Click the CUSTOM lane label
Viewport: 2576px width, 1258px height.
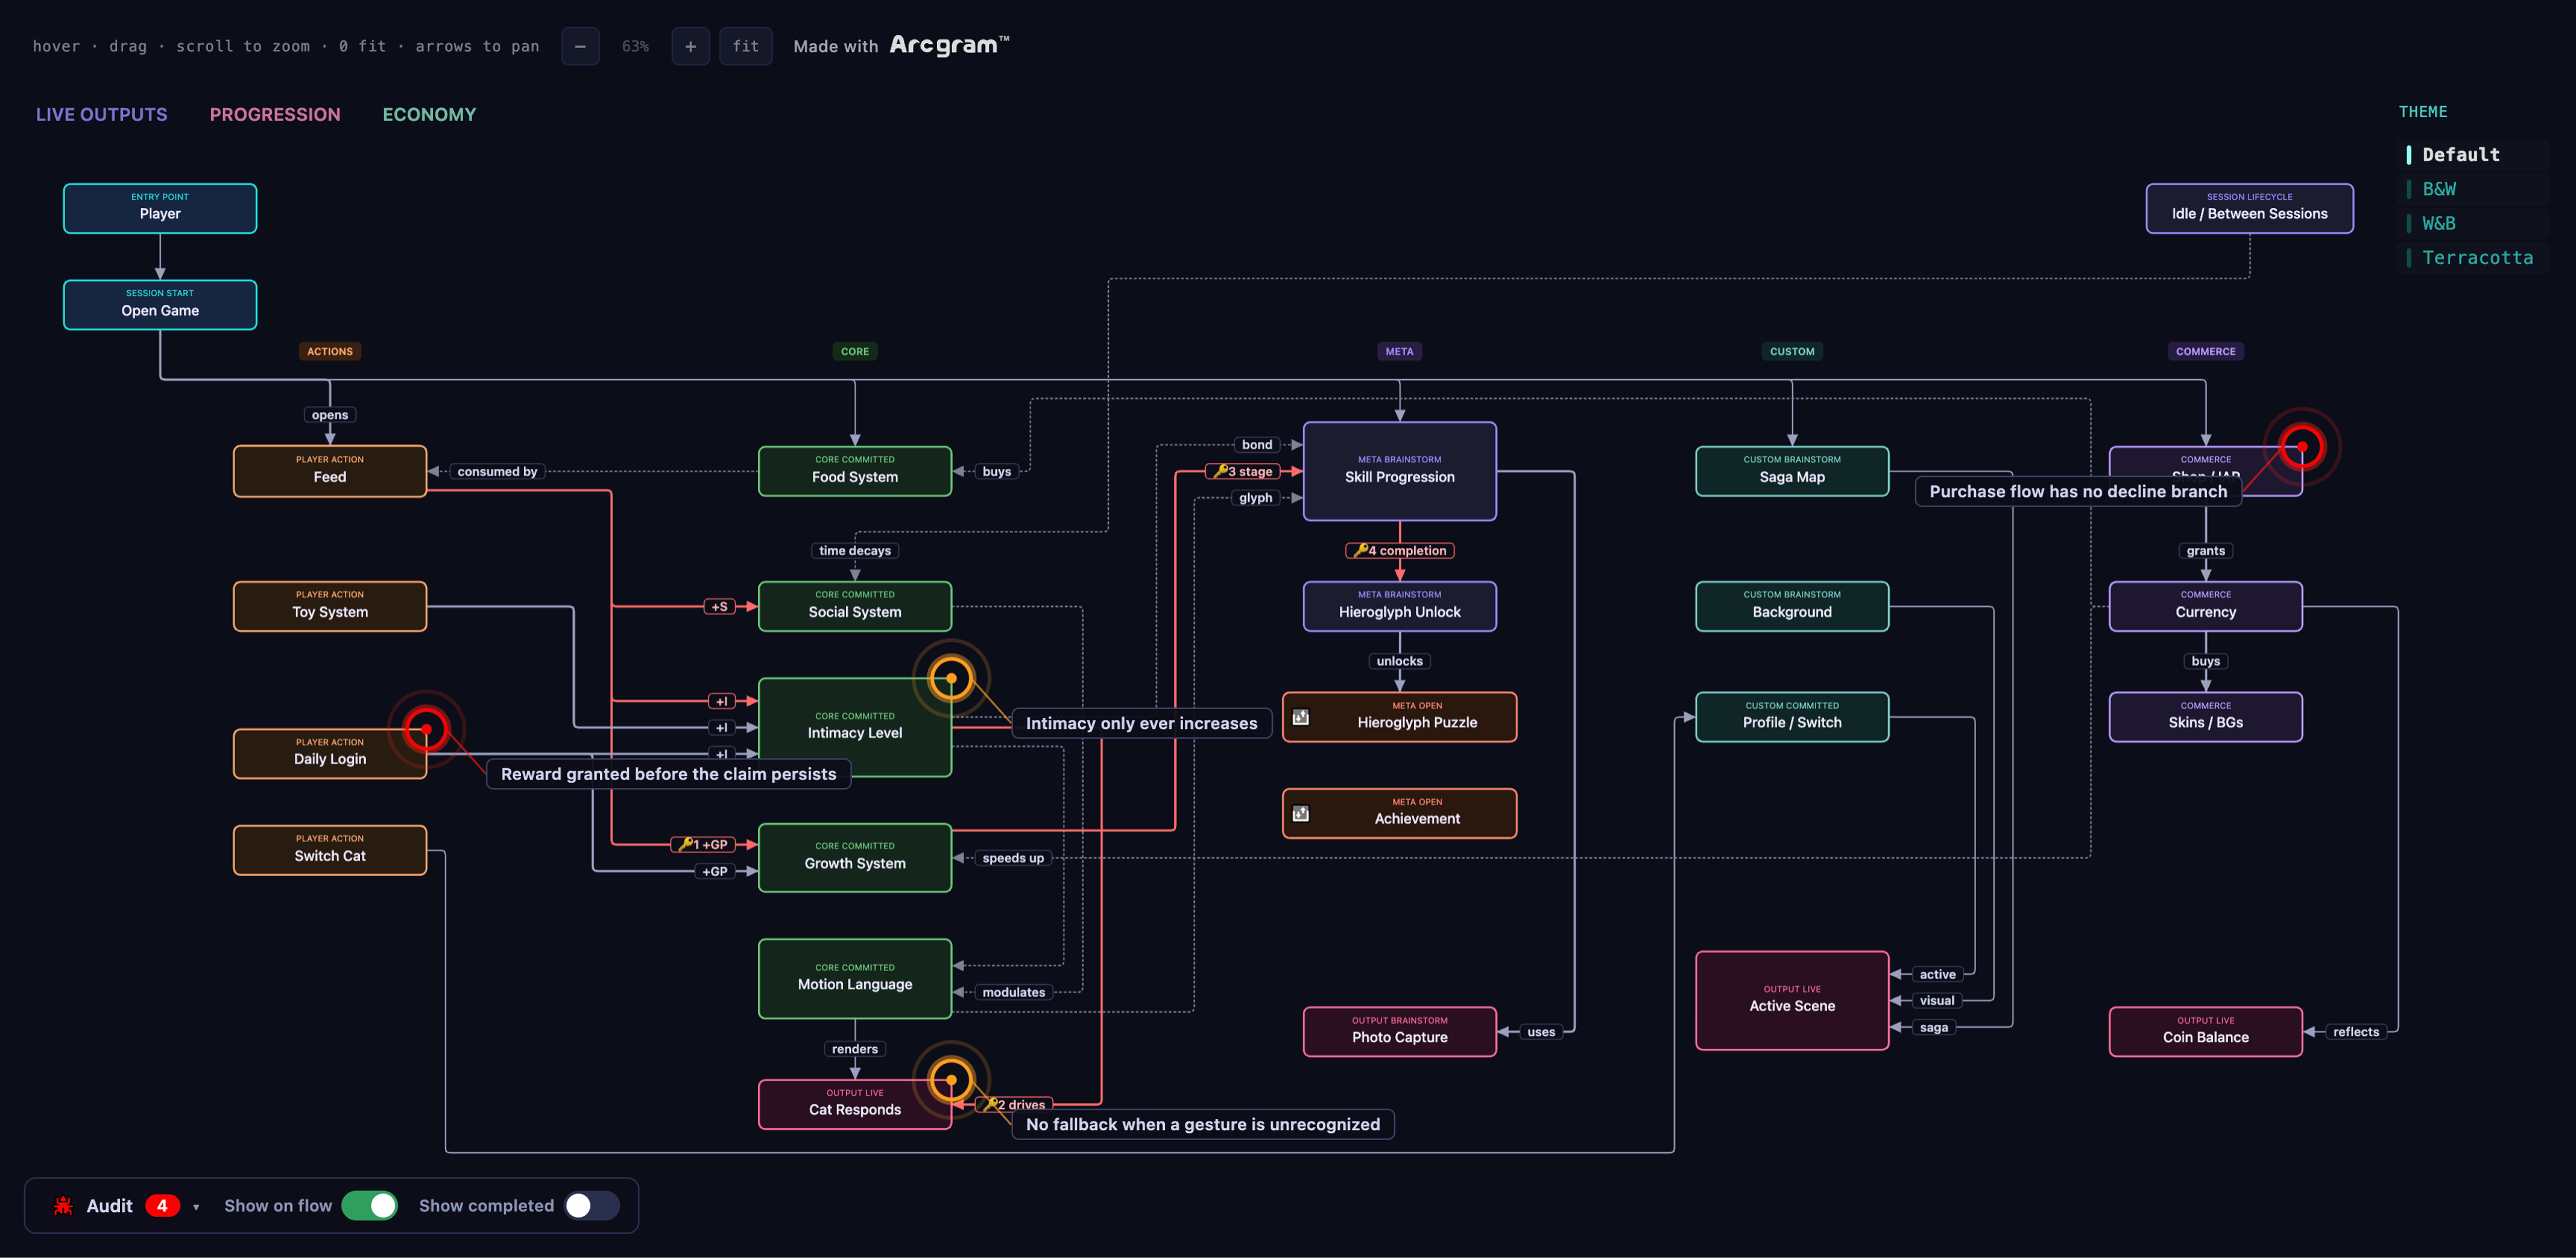coord(1792,351)
